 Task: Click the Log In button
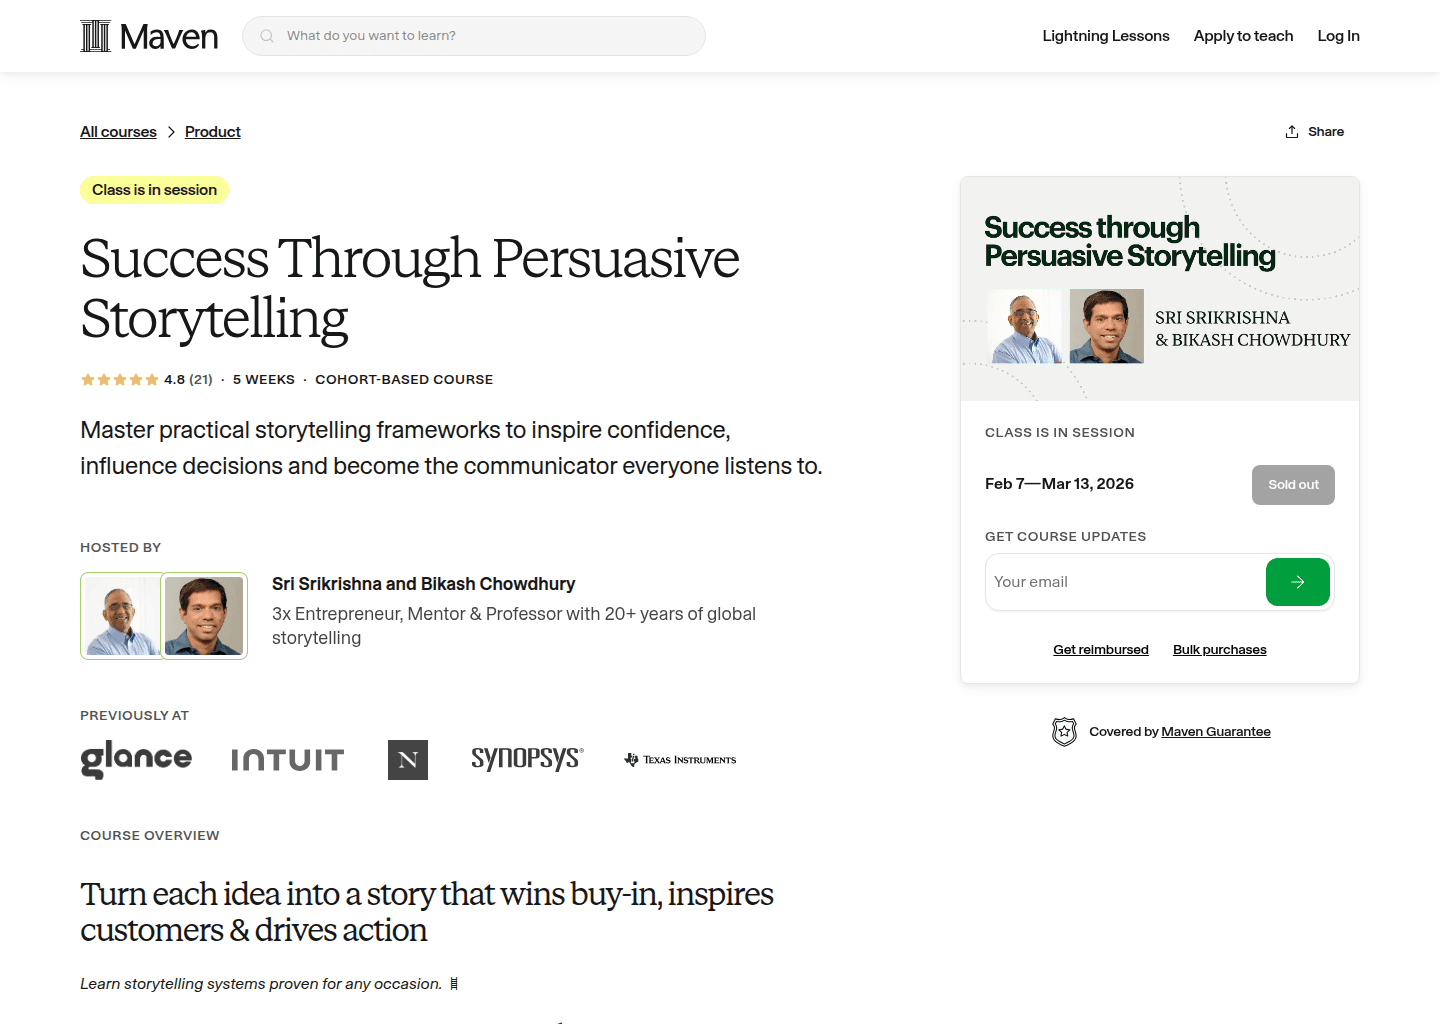pos(1338,35)
